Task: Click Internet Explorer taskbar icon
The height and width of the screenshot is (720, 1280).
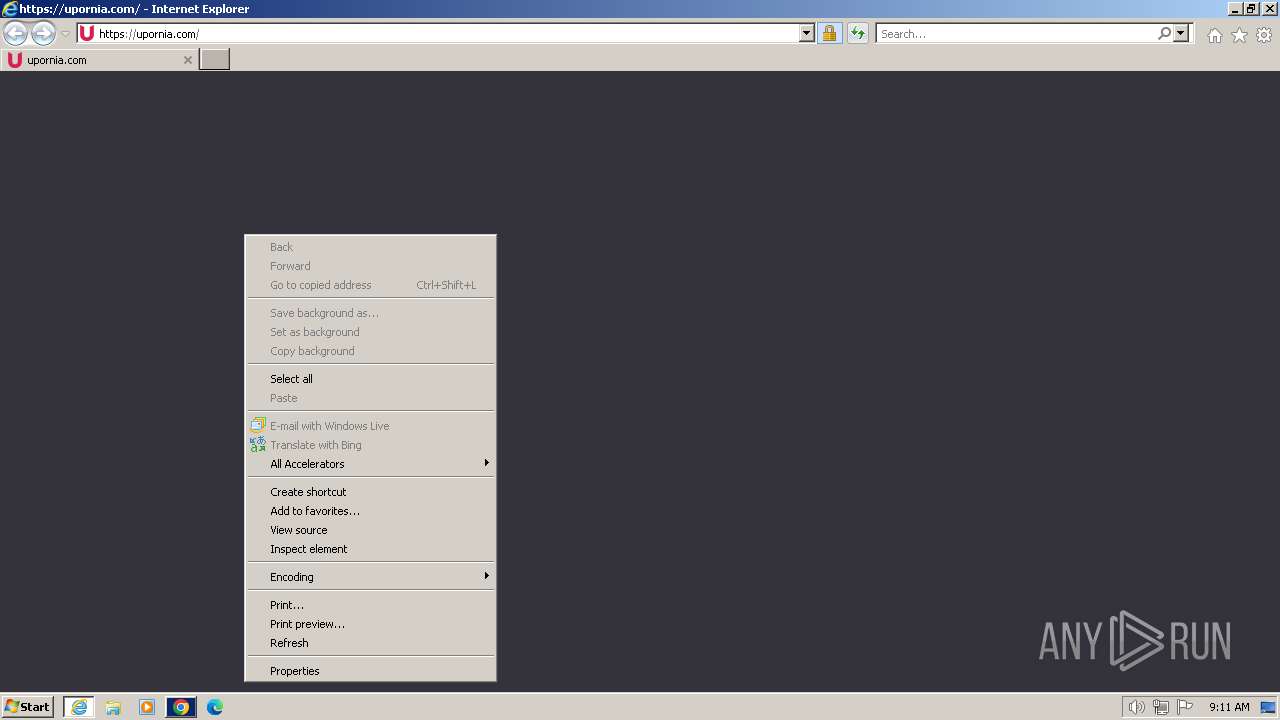Action: (x=79, y=707)
